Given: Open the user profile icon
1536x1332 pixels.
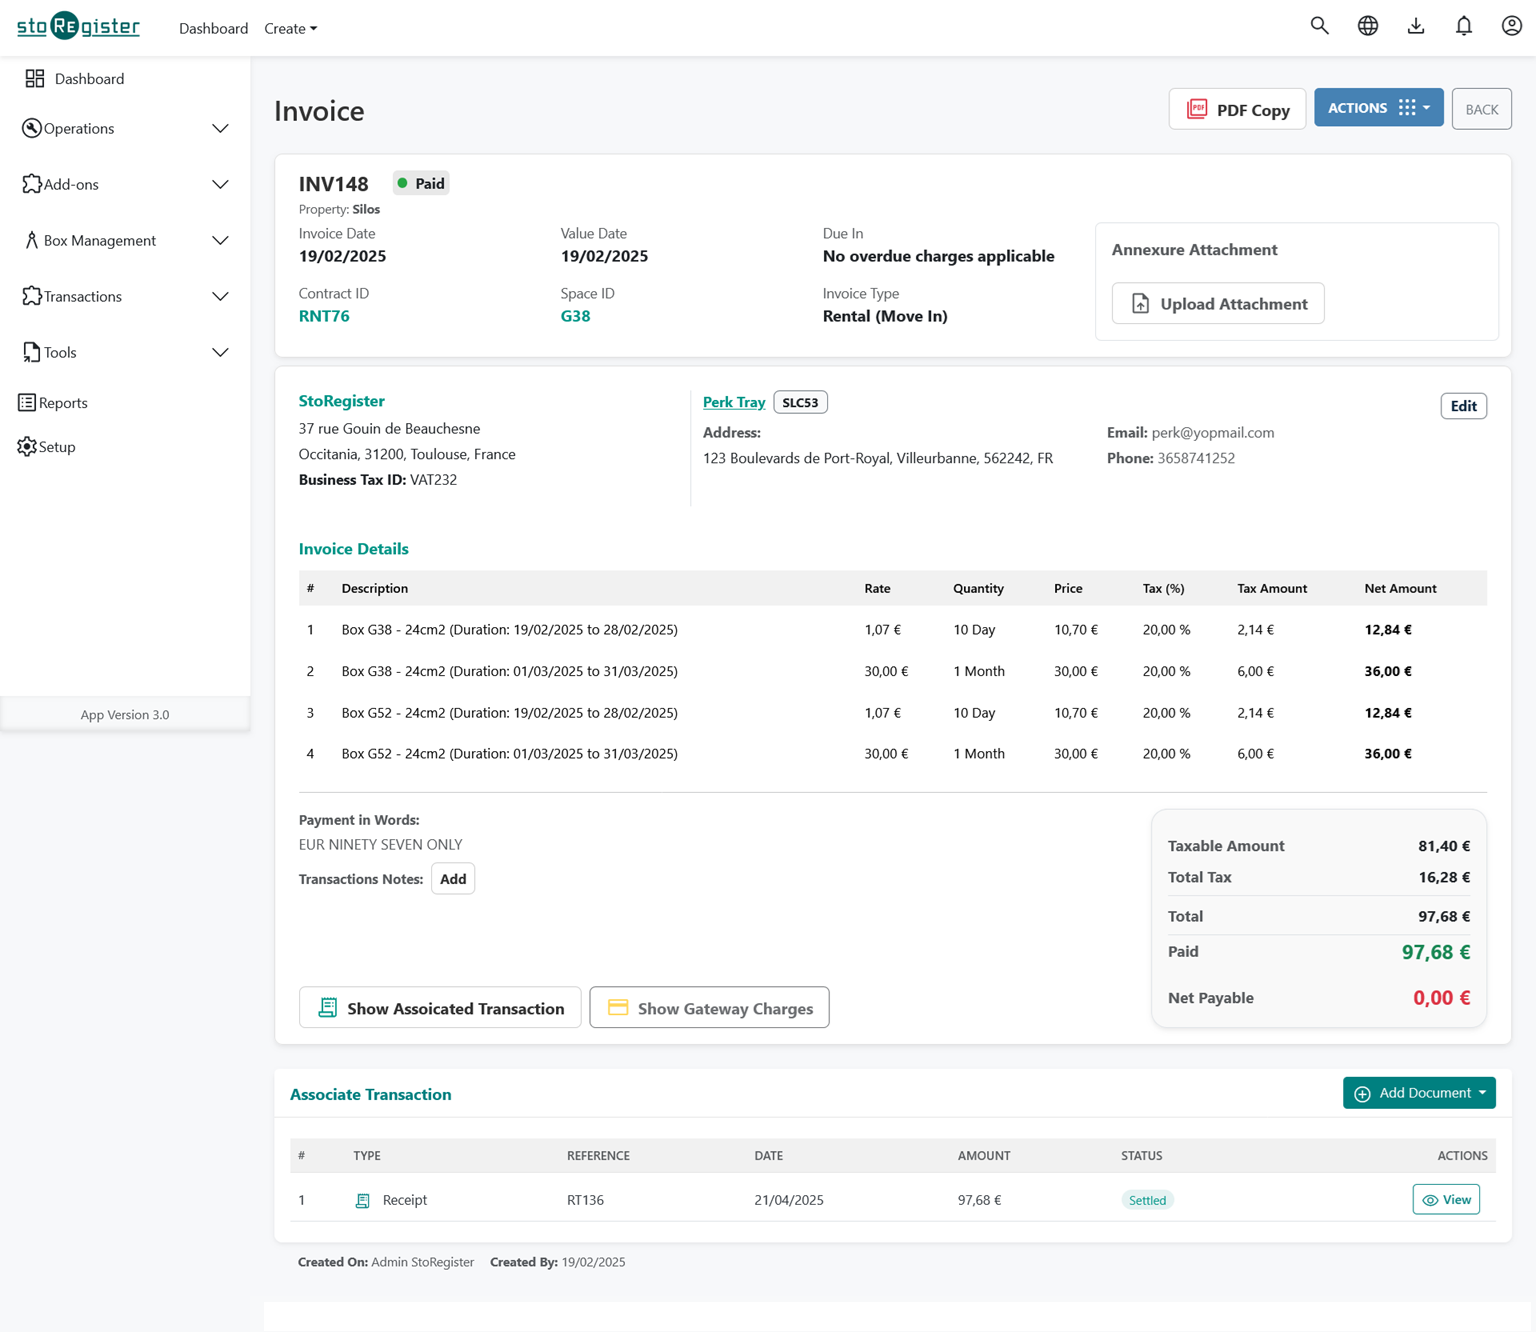Looking at the screenshot, I should pyautogui.click(x=1511, y=27).
